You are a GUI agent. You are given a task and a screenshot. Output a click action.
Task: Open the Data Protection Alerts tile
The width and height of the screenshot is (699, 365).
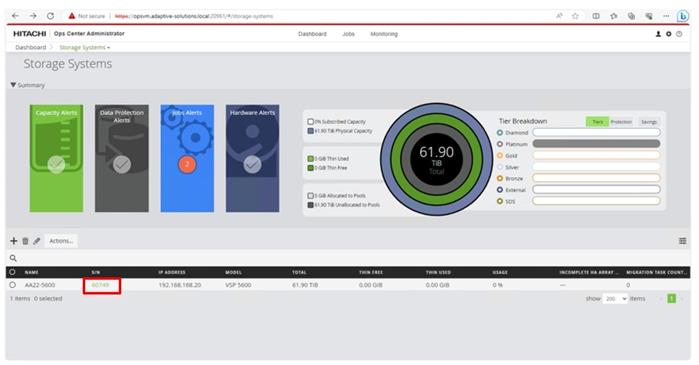[x=122, y=158]
